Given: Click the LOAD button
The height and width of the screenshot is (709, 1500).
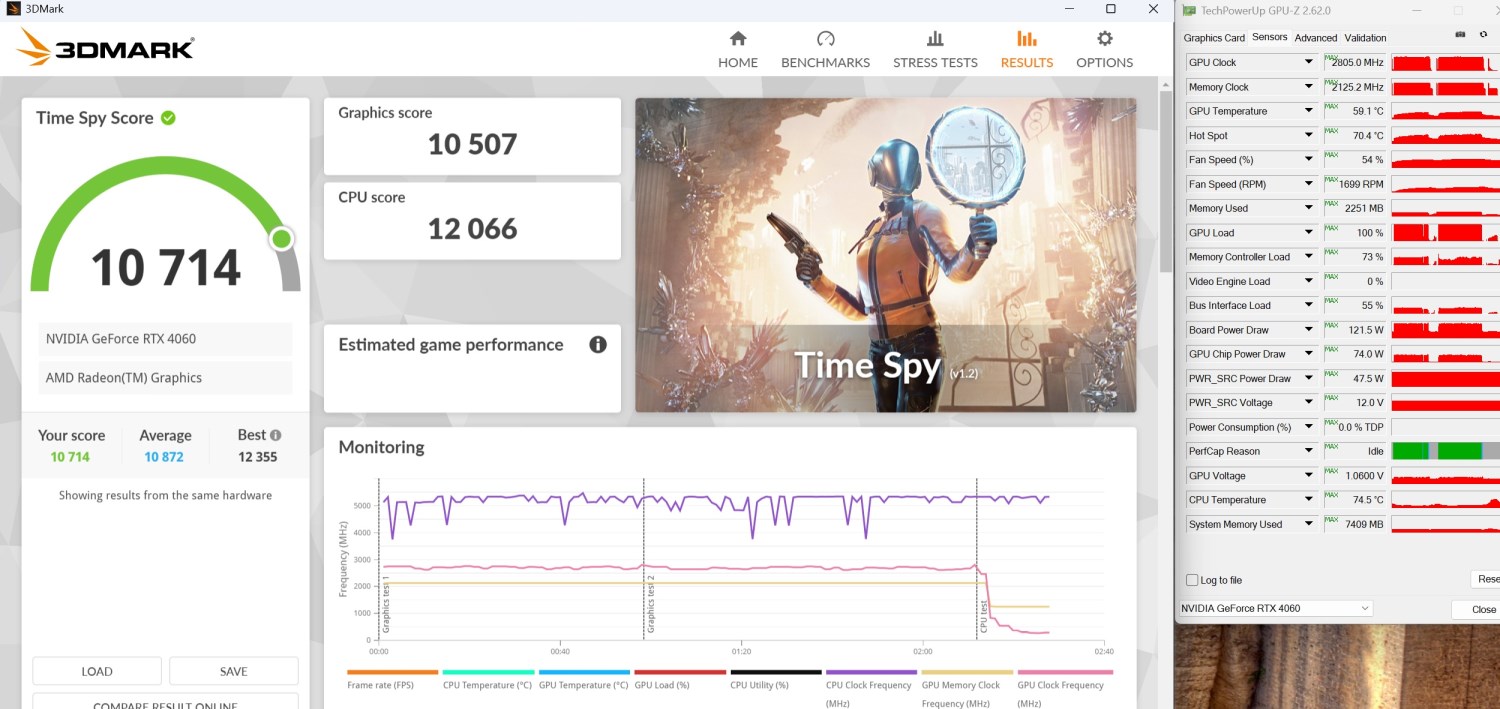Looking at the screenshot, I should tap(97, 671).
